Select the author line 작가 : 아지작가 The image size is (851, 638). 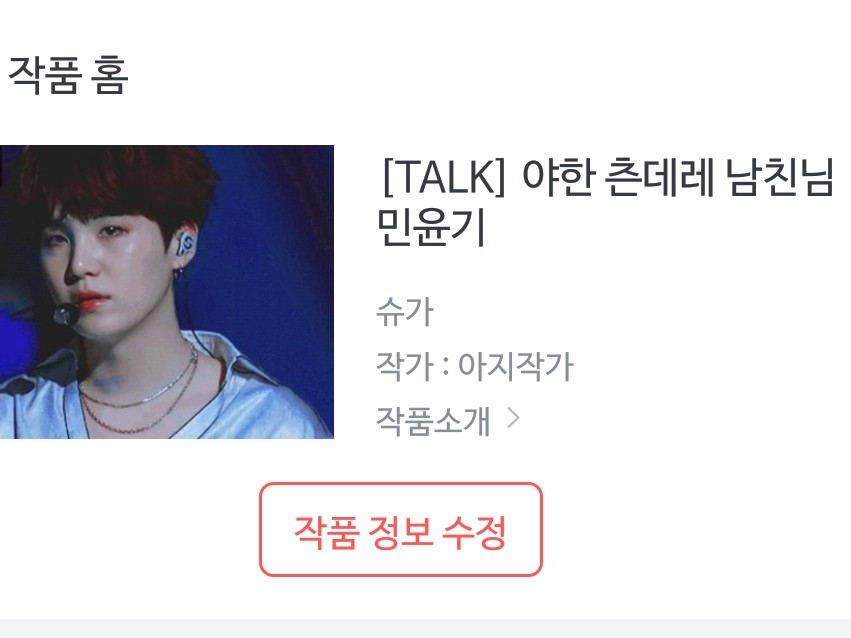475,365
